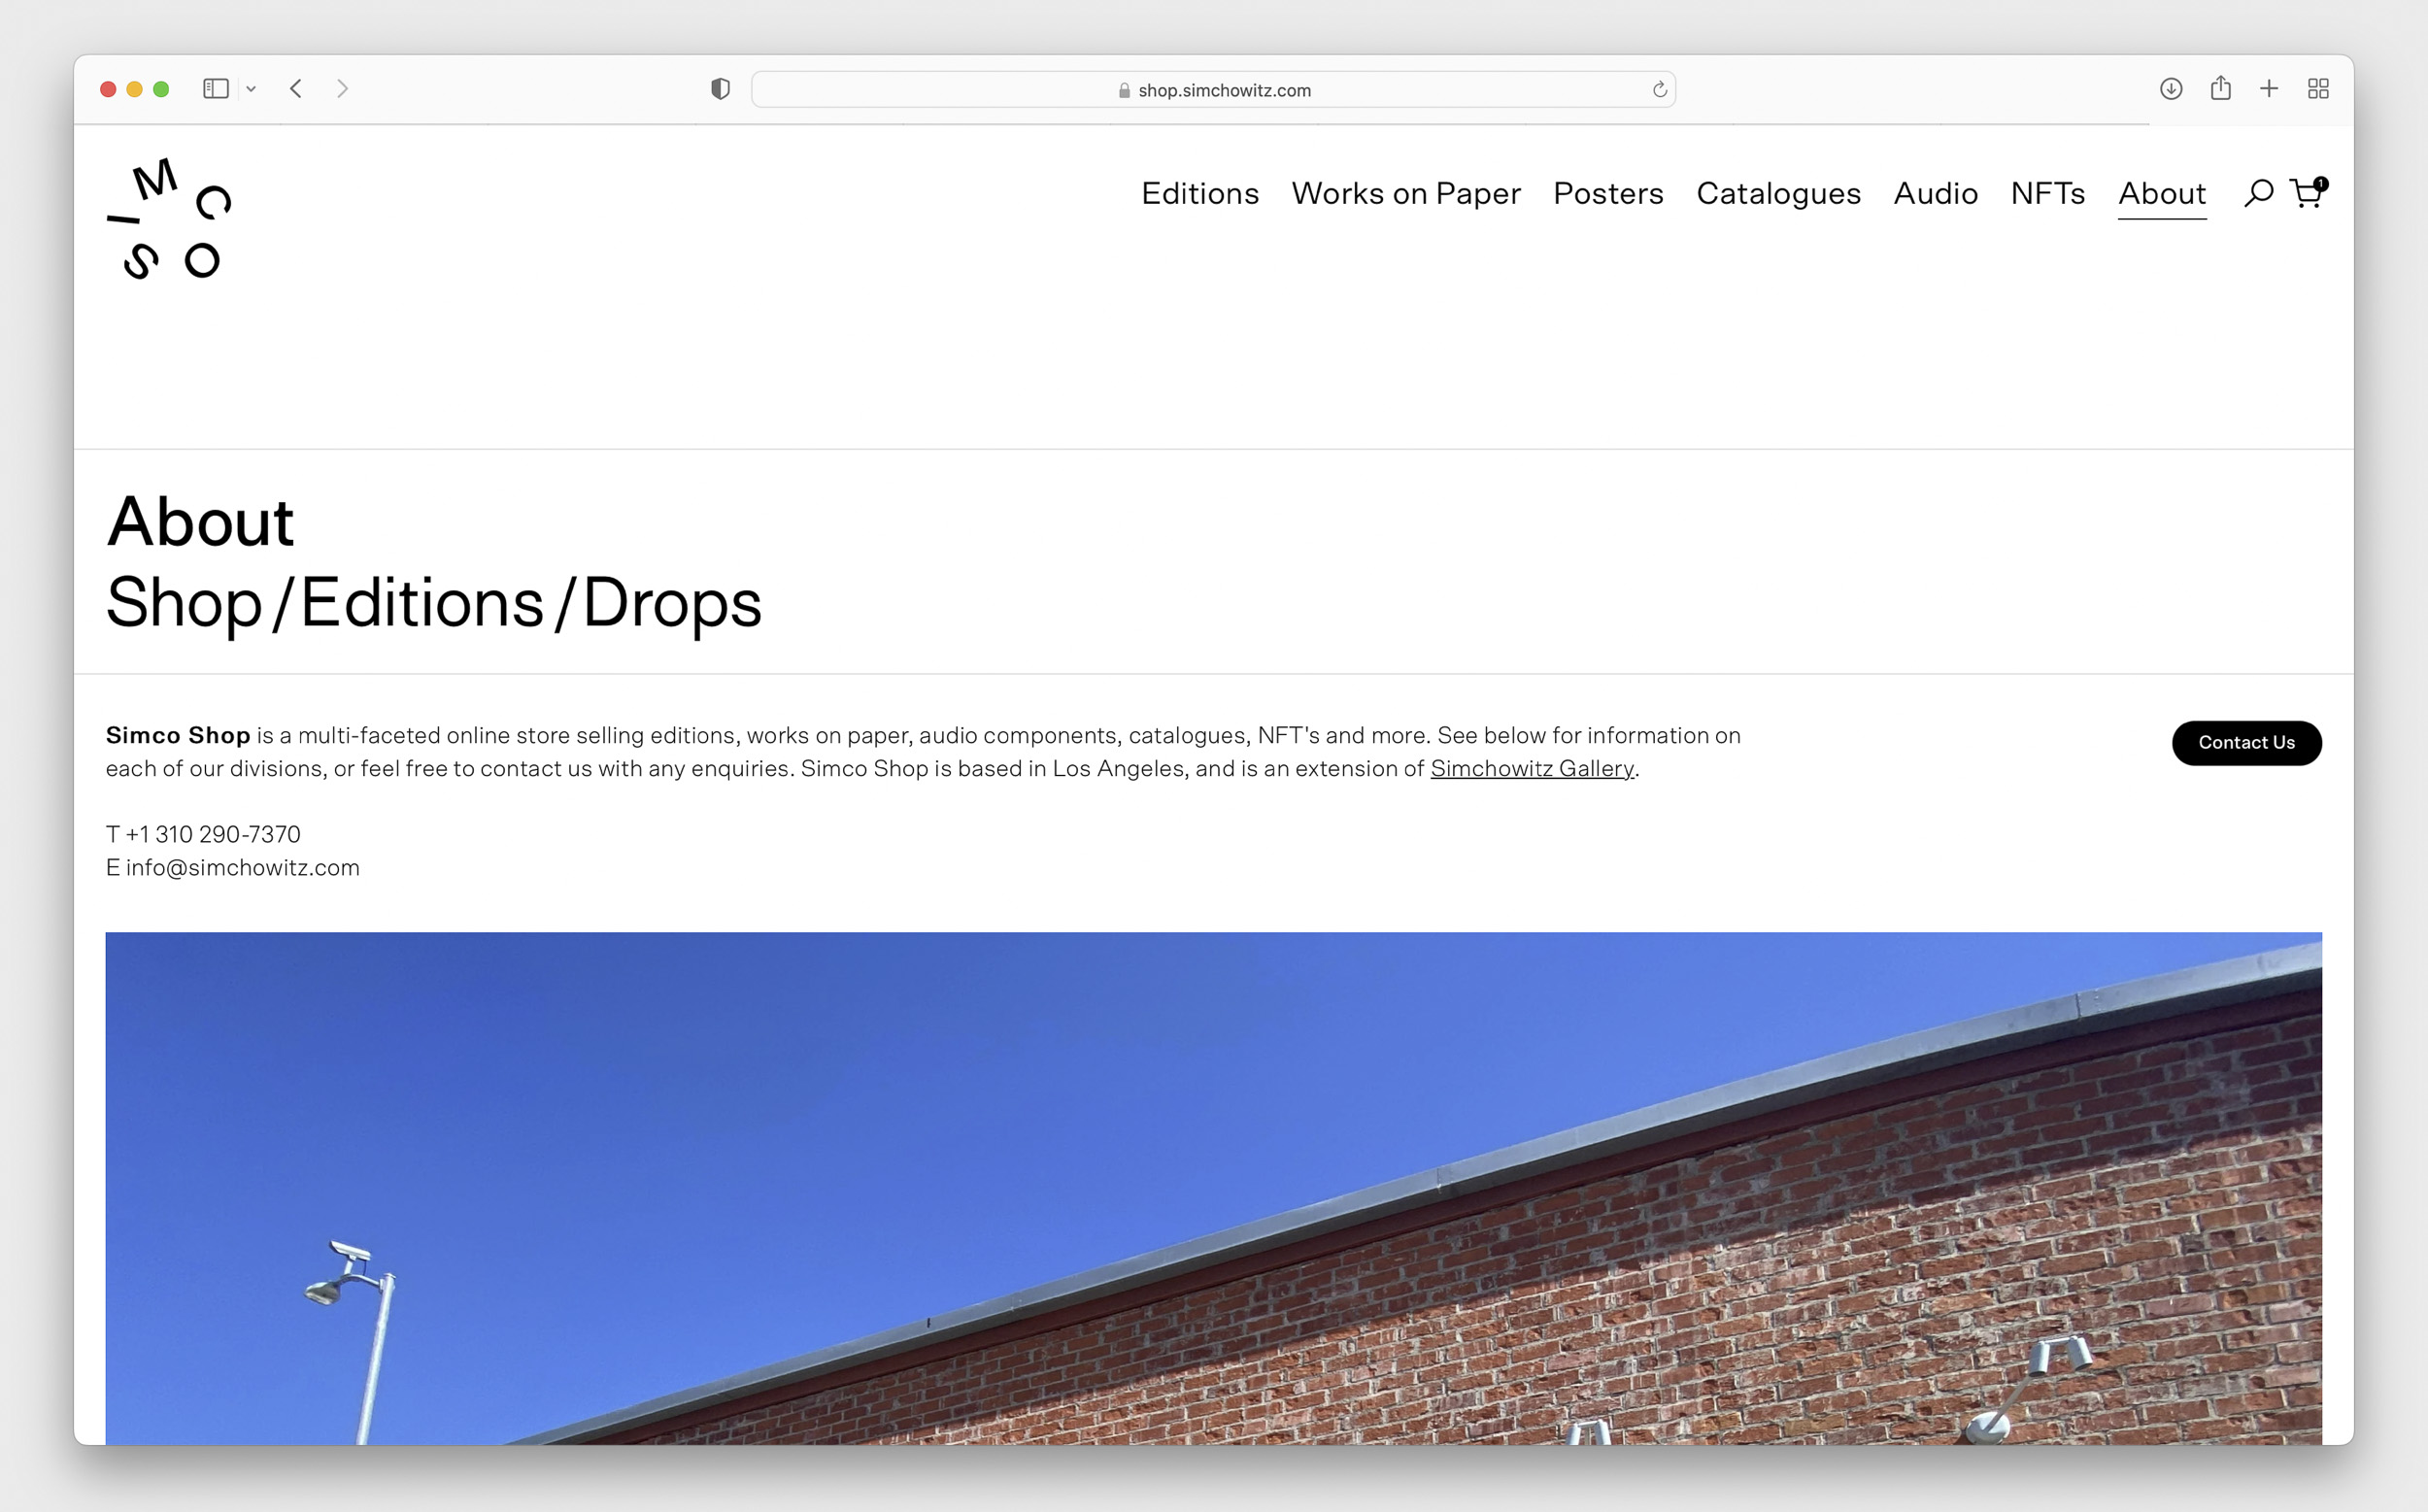
Task: Expand the sidebar dropdown chevron
Action: pos(251,89)
